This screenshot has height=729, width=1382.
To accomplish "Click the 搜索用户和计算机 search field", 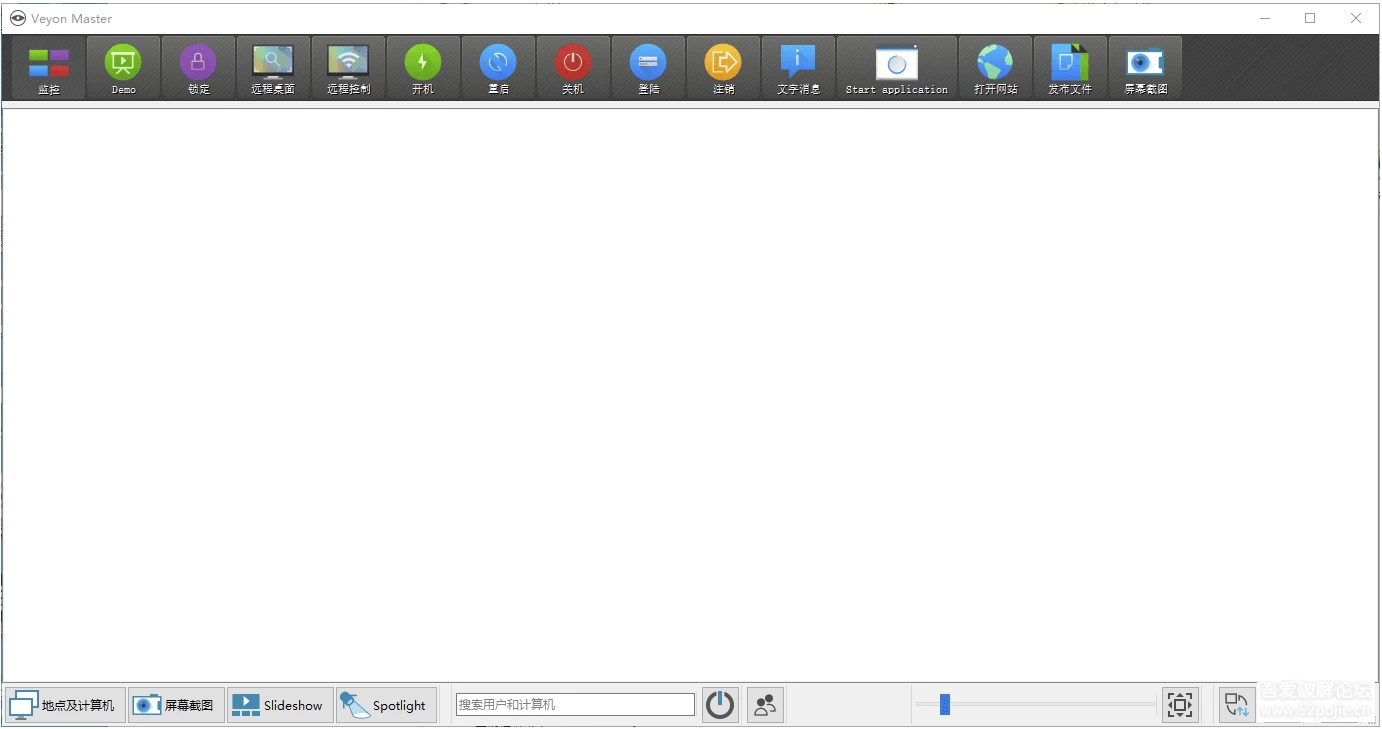I will (x=573, y=704).
